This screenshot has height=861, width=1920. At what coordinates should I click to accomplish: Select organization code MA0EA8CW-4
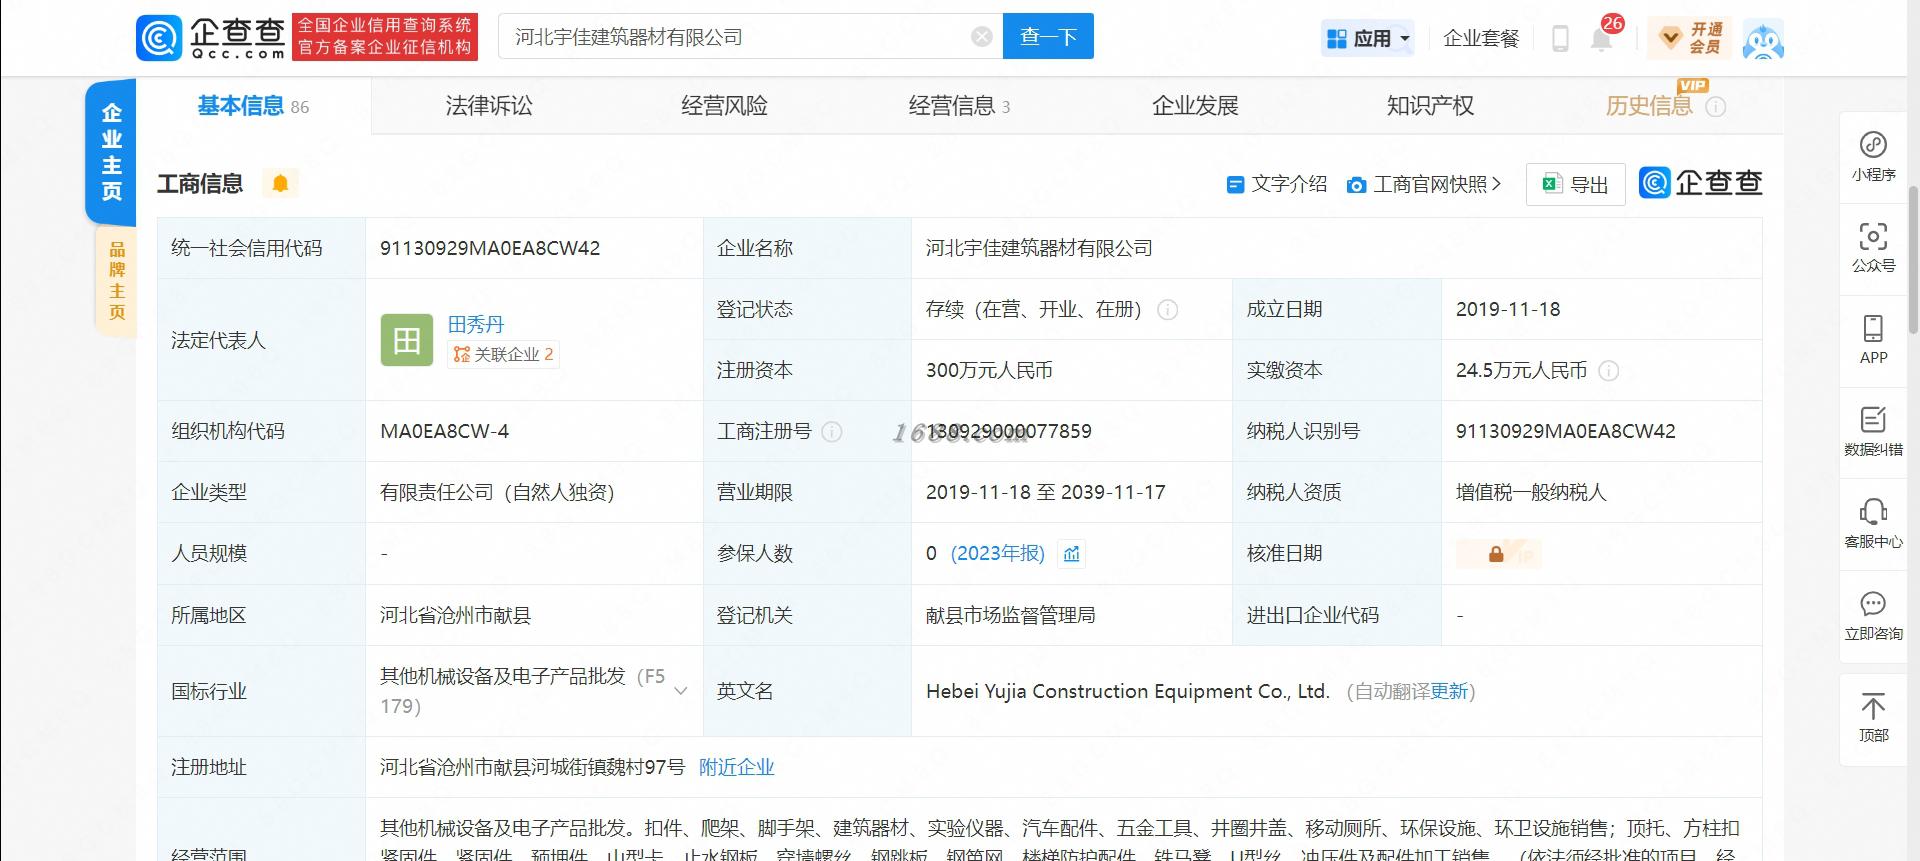[444, 431]
